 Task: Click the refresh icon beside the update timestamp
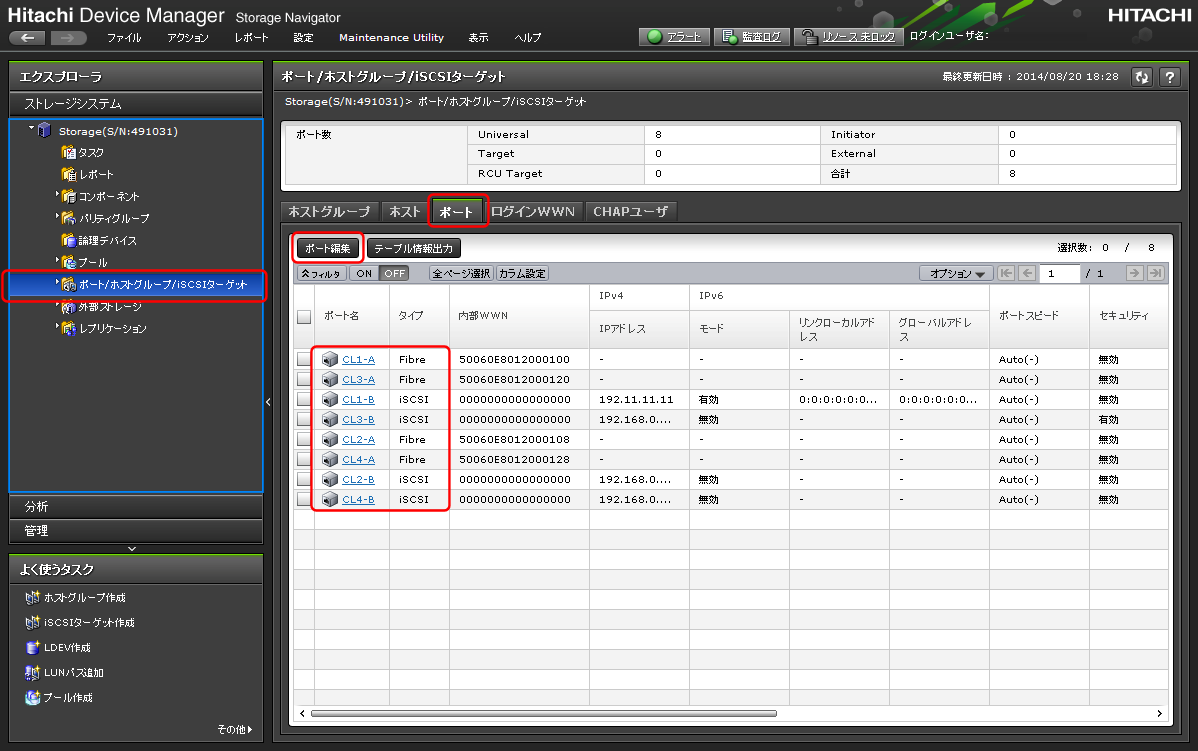click(1141, 77)
